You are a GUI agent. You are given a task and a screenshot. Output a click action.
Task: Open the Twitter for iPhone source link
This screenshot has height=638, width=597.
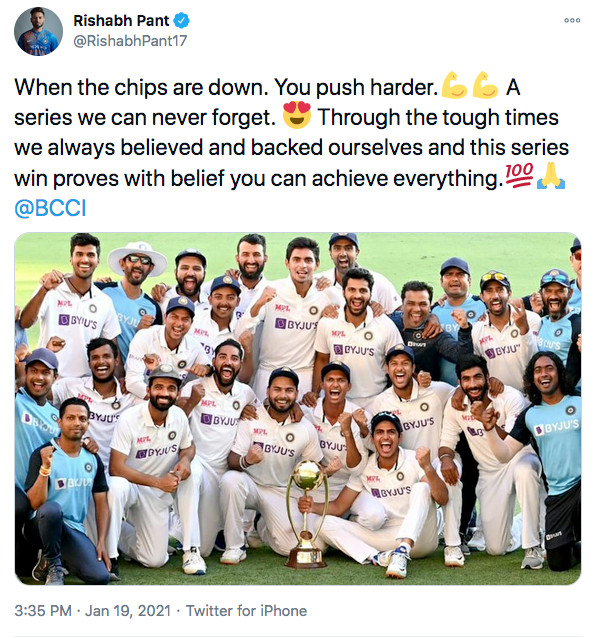click(x=246, y=611)
